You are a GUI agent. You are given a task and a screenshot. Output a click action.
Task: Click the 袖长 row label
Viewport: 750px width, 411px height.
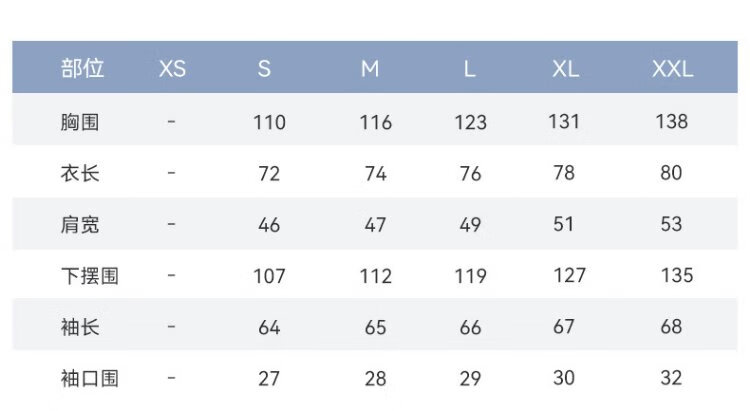[80, 327]
